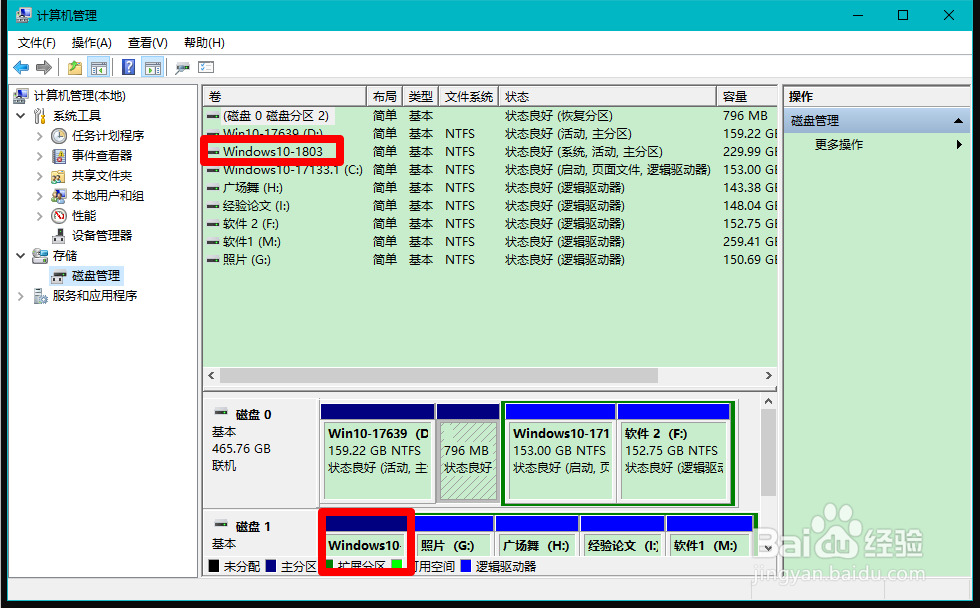The width and height of the screenshot is (980, 608).
Task: Select the 软件 2 (F:) volume row
Action: [490, 224]
